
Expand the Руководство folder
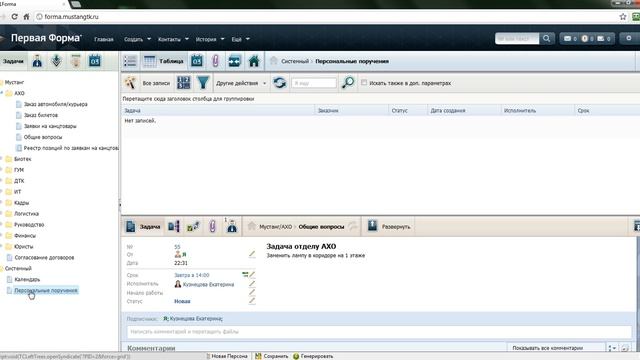tap(2, 224)
